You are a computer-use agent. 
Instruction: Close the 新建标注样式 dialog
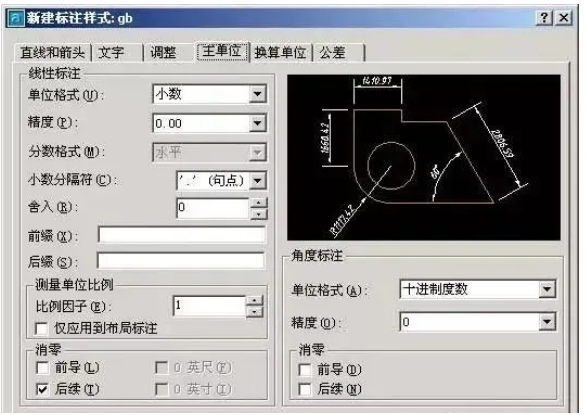564,18
